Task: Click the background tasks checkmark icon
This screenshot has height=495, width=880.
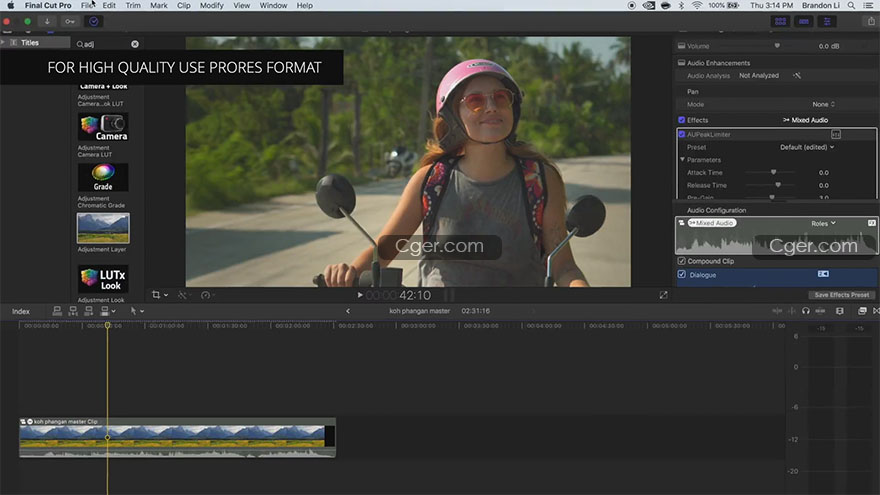Action: point(94,21)
